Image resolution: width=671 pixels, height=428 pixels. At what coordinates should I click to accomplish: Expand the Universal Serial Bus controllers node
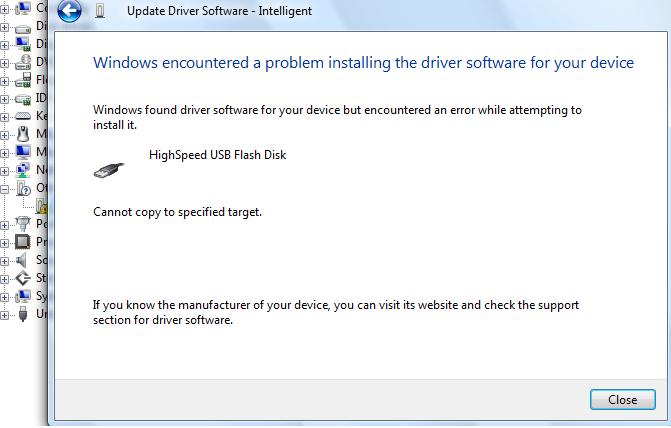click(4, 315)
